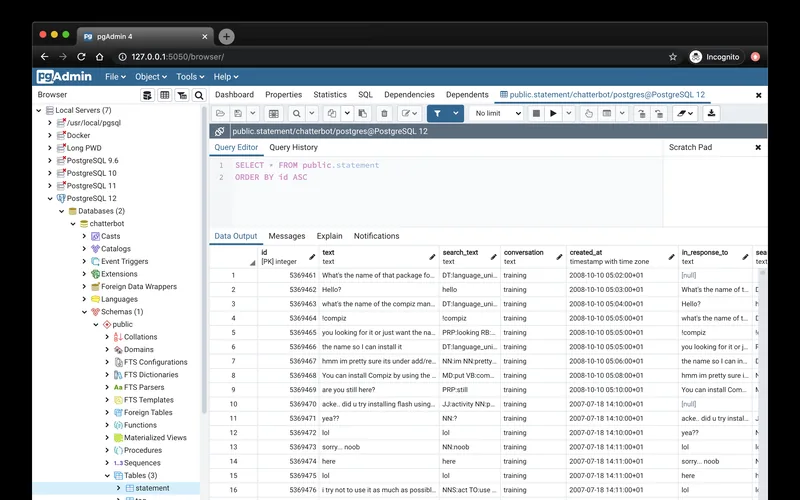800x500 pixels.
Task: Collapse the PostgreSQL 12 server node
Action: tap(50, 198)
